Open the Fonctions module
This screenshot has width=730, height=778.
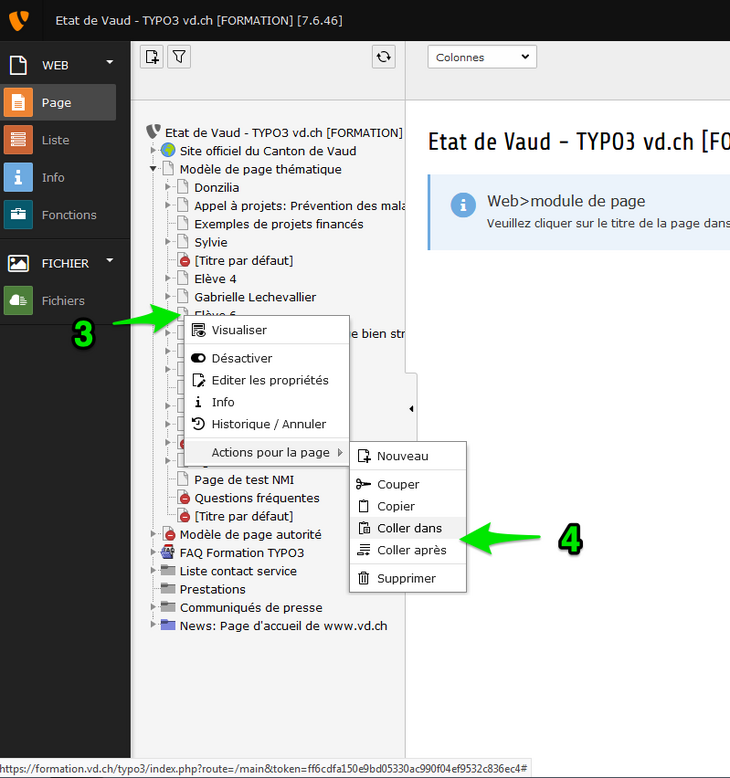click(59, 215)
